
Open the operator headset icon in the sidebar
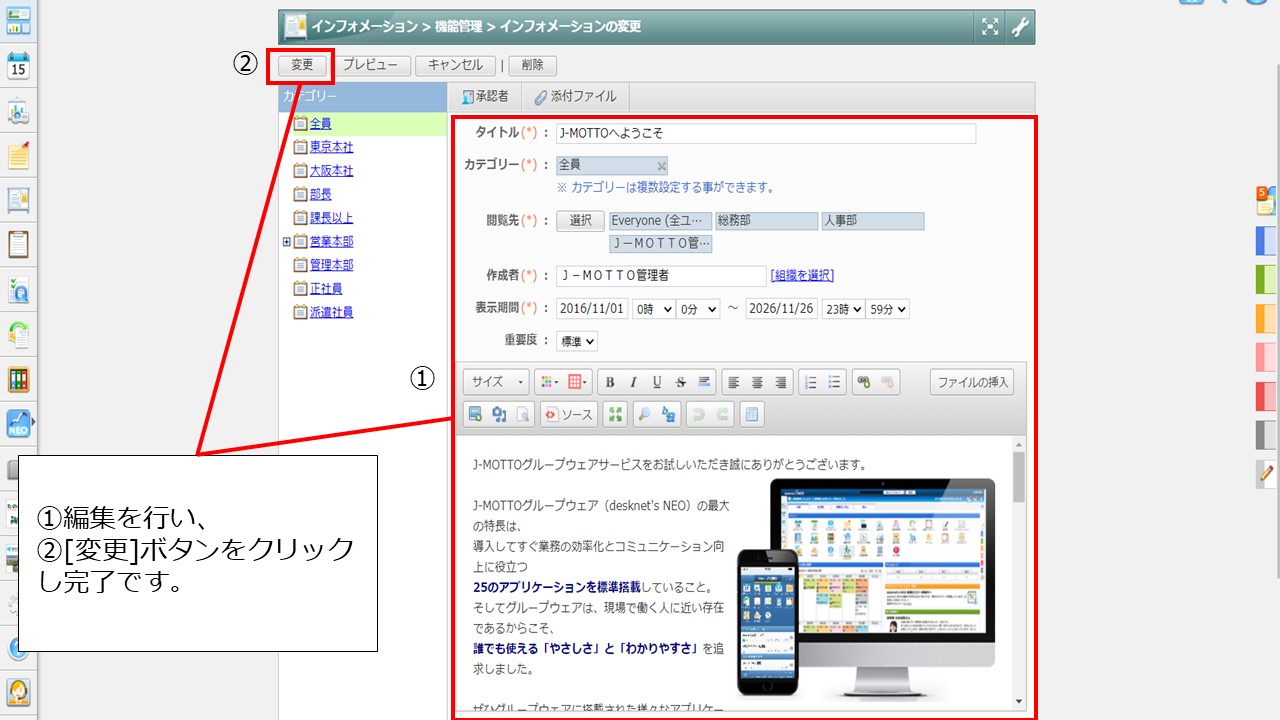pos(18,692)
